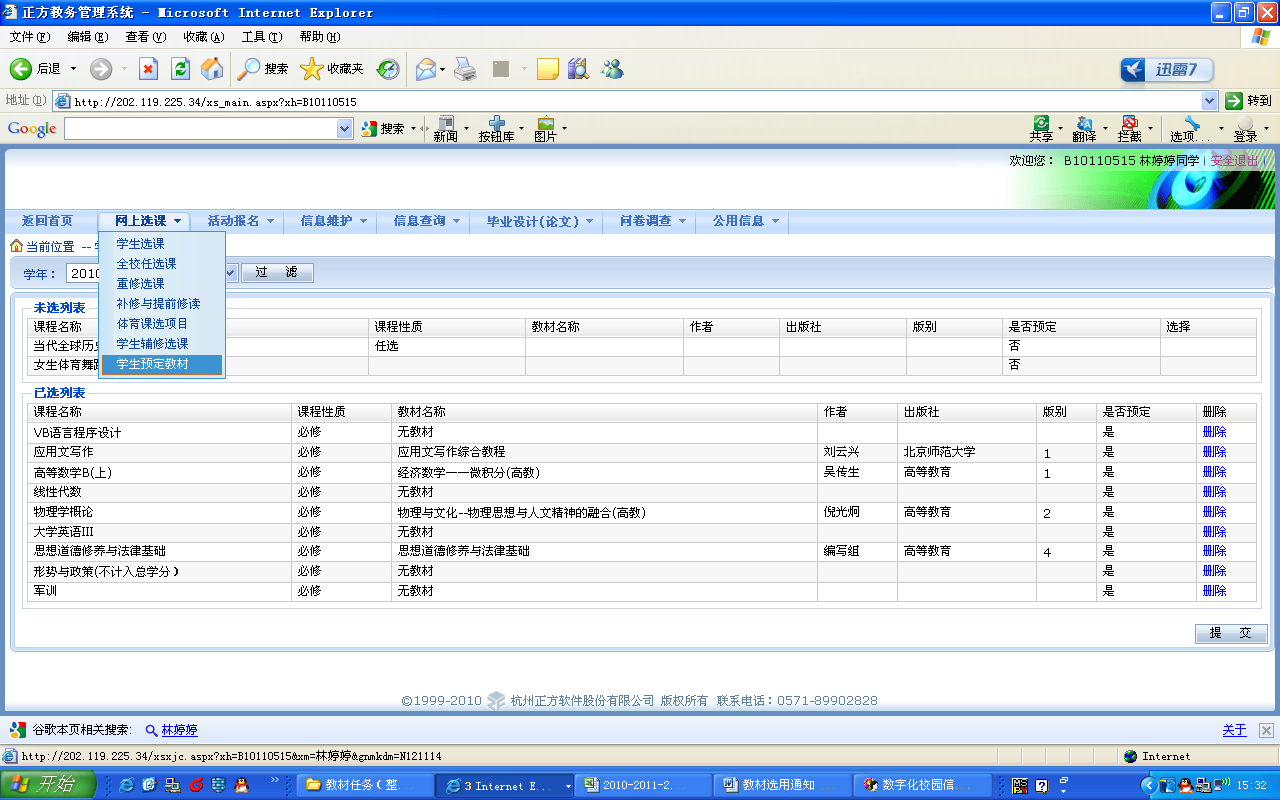Click the 安全退出 logout link
1280x800 pixels.
coord(1234,160)
